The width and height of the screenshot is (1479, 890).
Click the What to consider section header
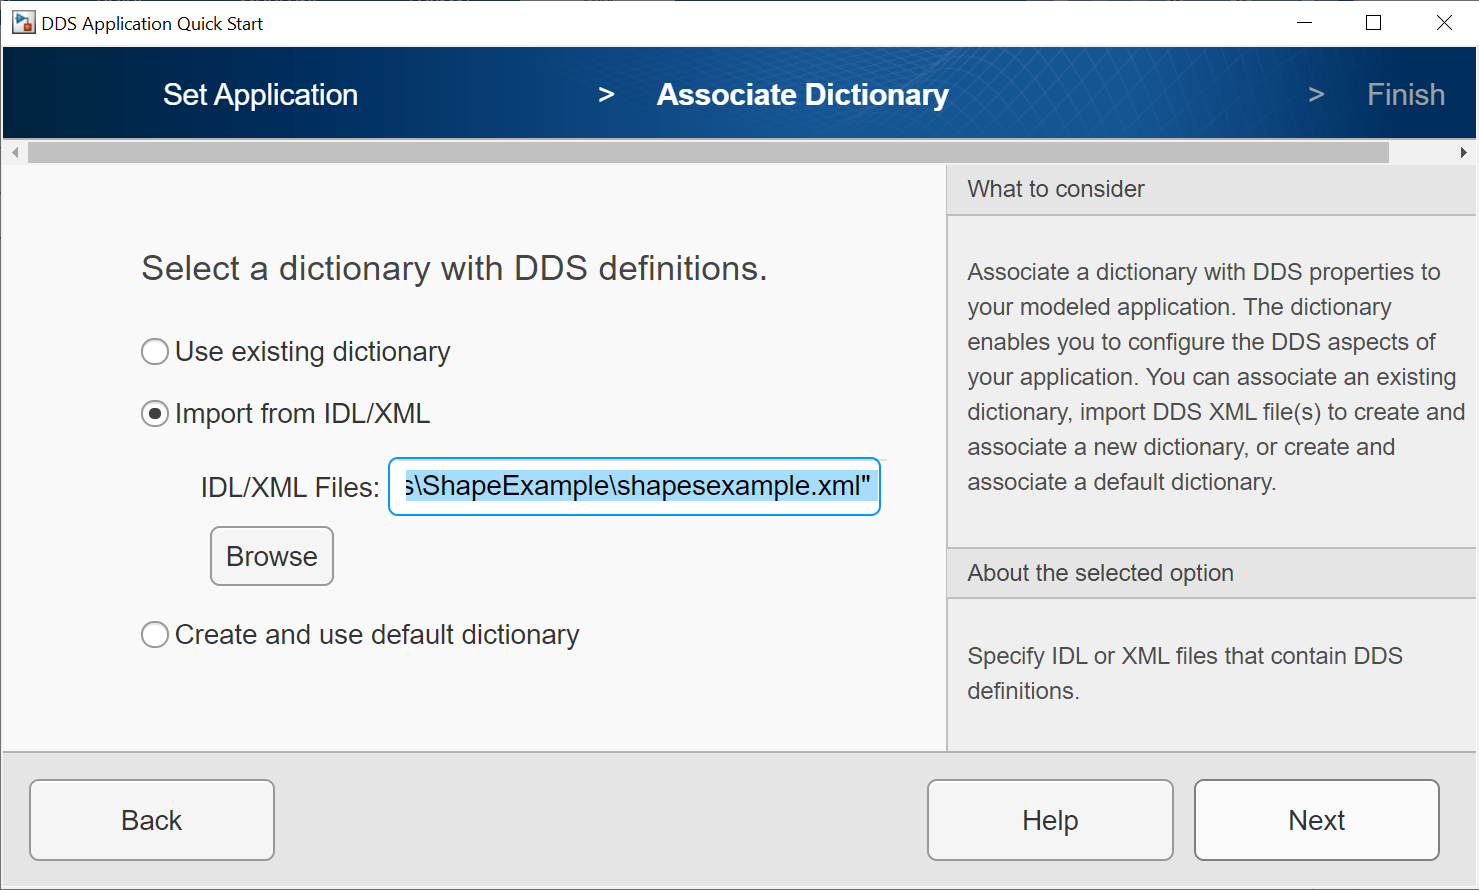(x=1211, y=189)
